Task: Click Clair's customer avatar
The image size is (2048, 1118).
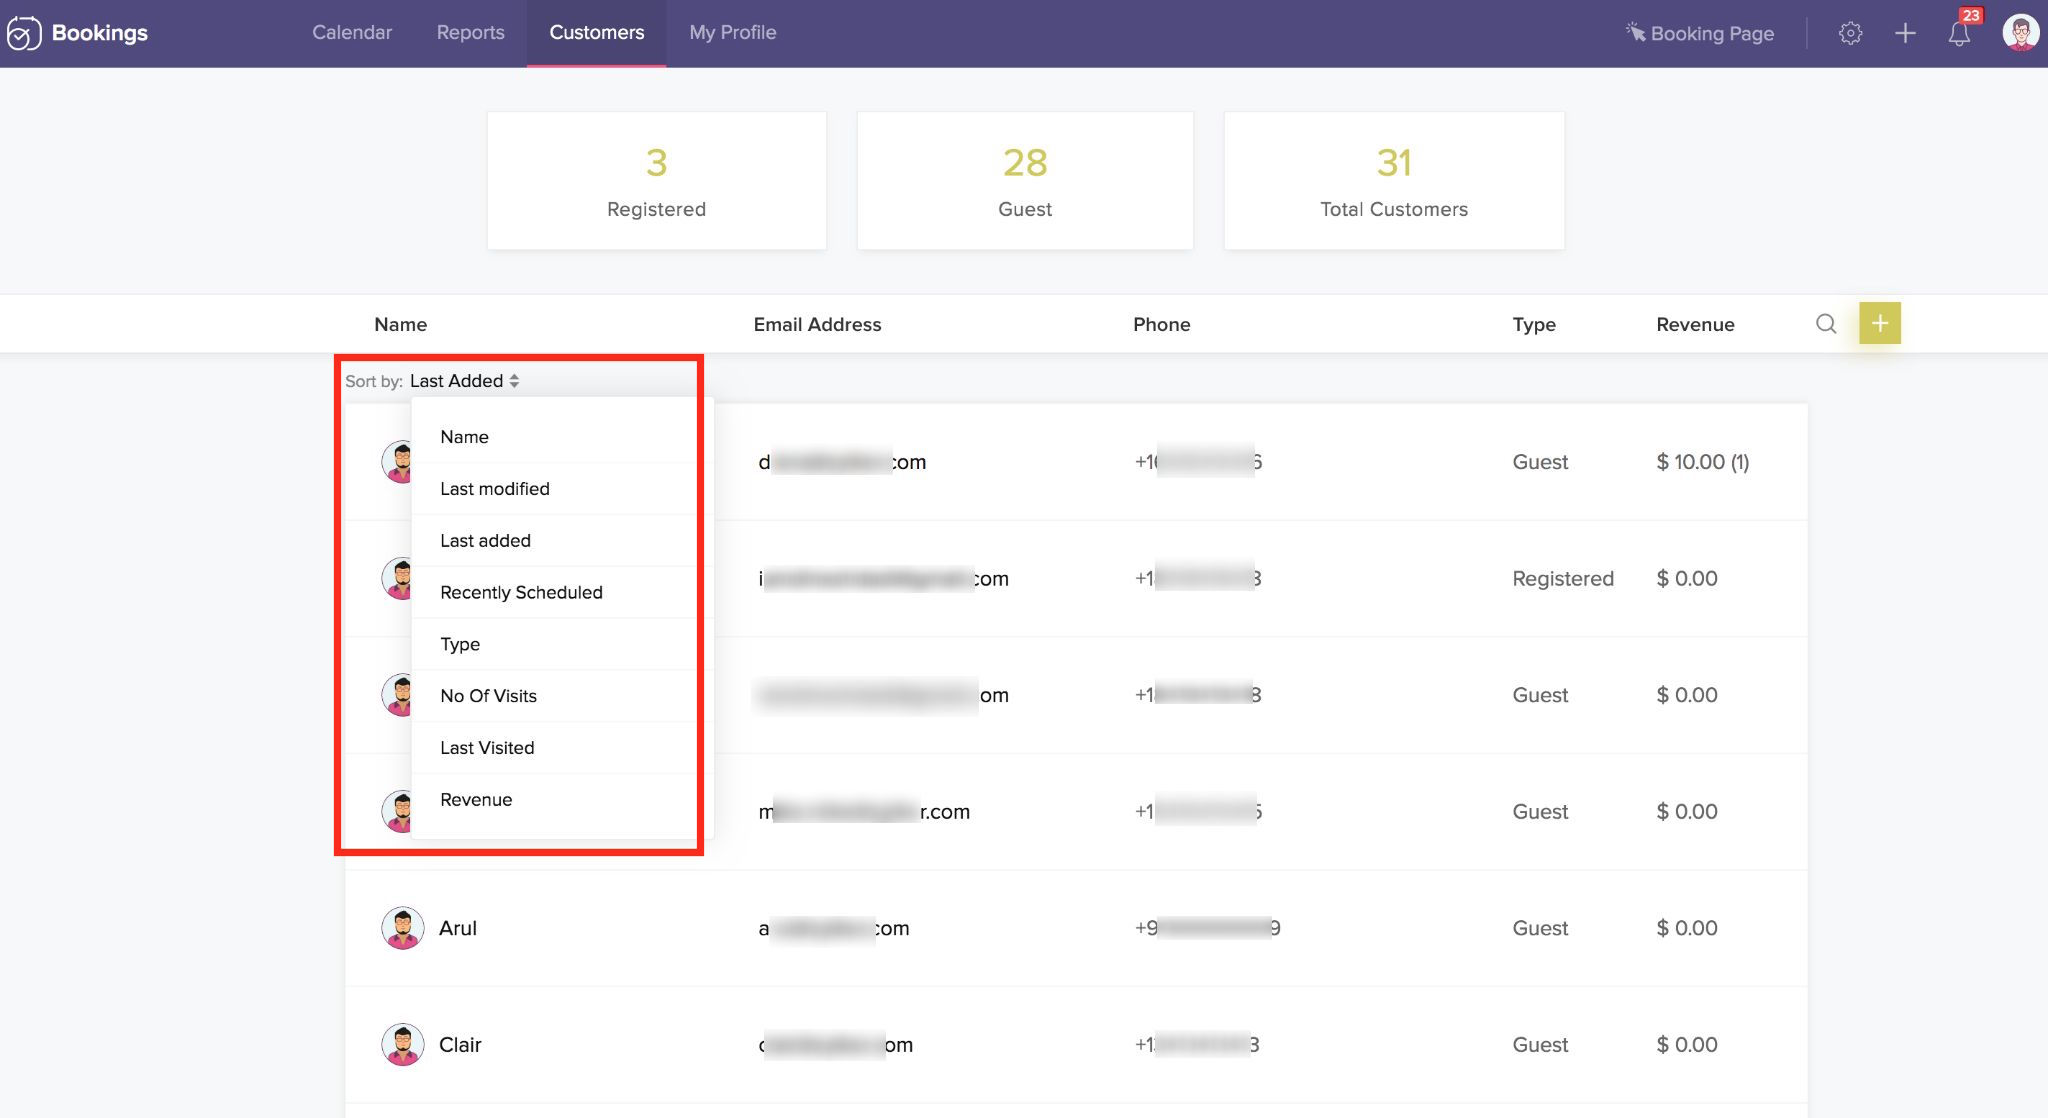Action: pos(402,1044)
